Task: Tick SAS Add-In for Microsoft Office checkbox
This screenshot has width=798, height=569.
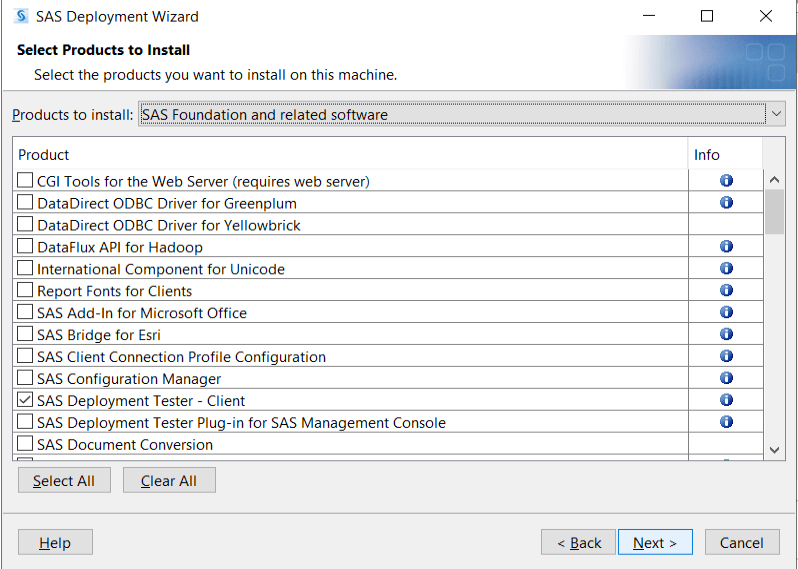Action: (x=25, y=311)
